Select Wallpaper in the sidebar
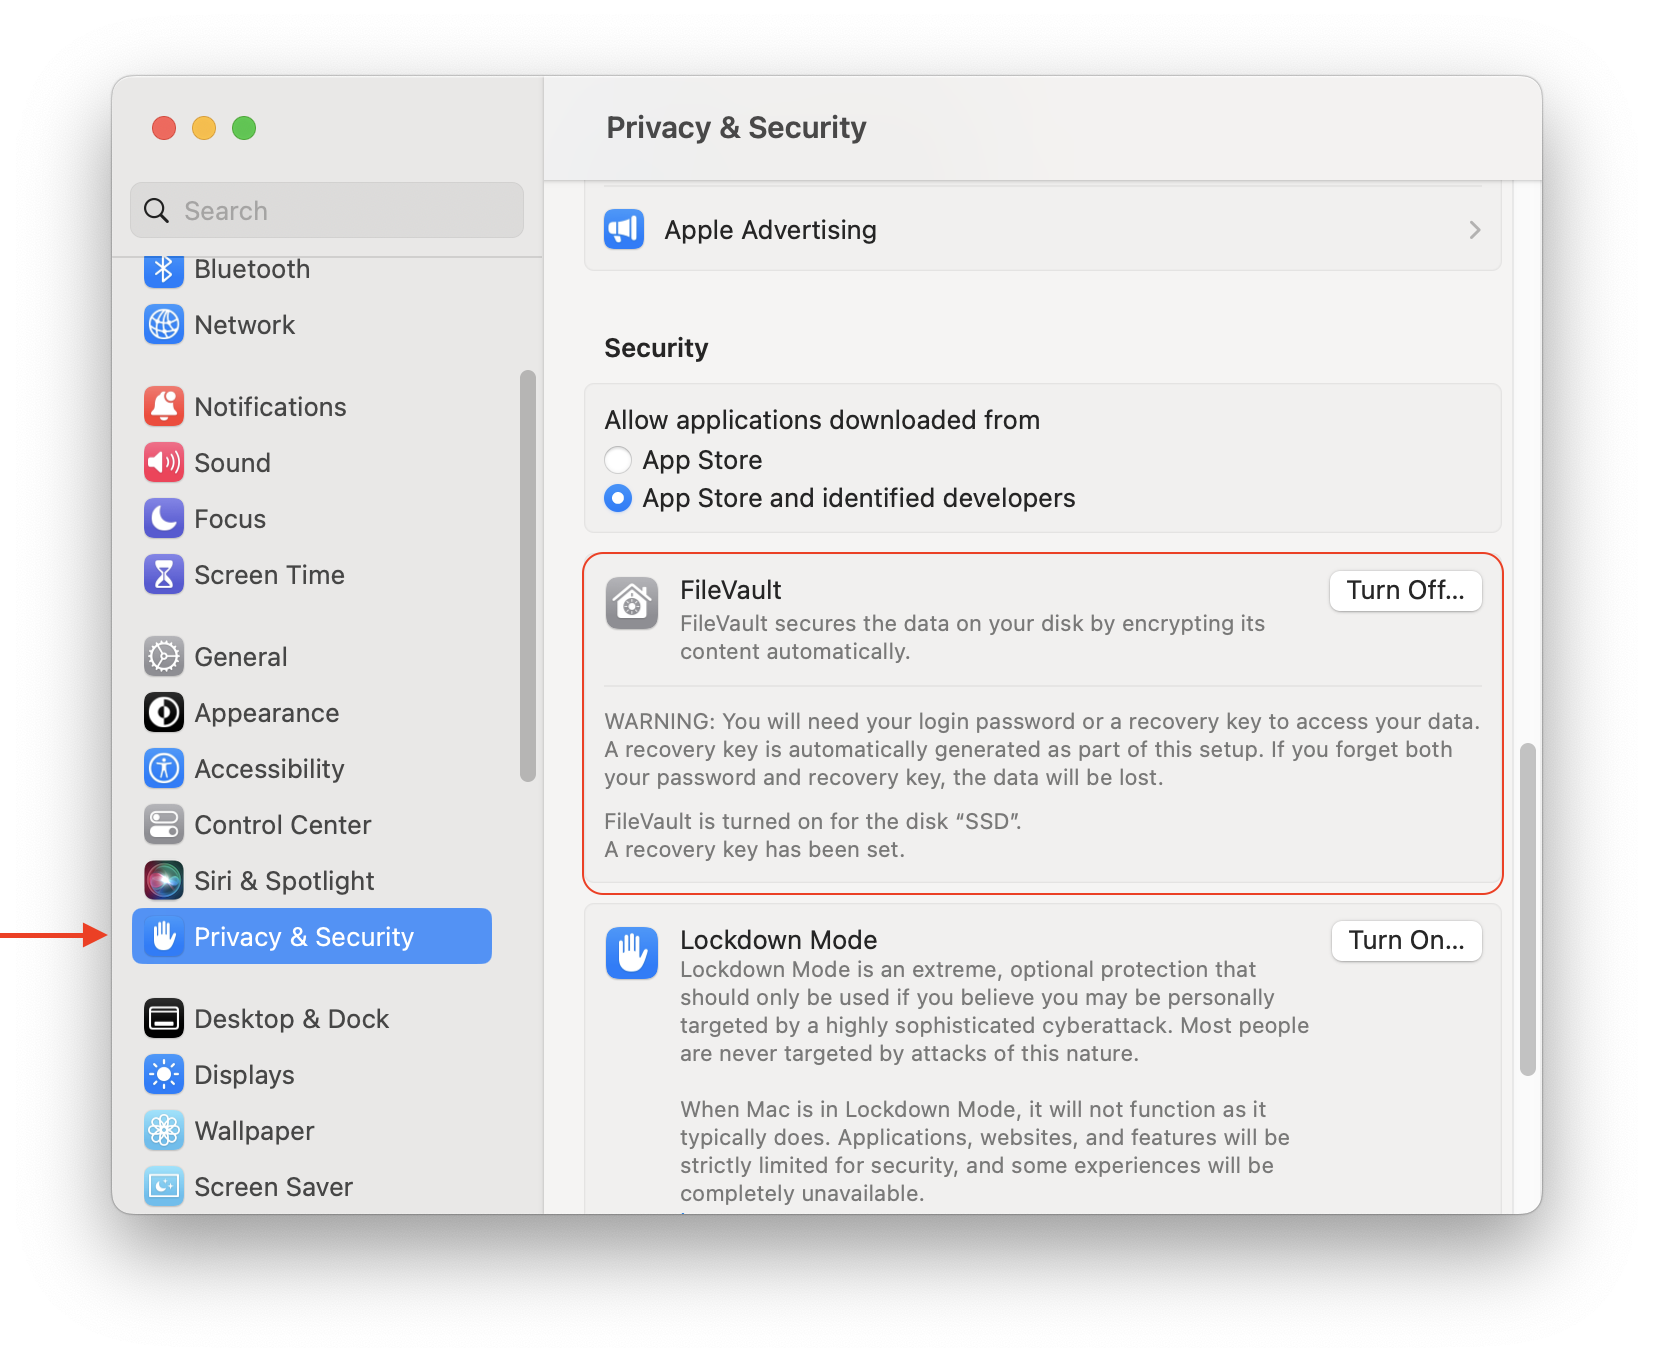Screen dimensions: 1654x1362 point(312,1131)
